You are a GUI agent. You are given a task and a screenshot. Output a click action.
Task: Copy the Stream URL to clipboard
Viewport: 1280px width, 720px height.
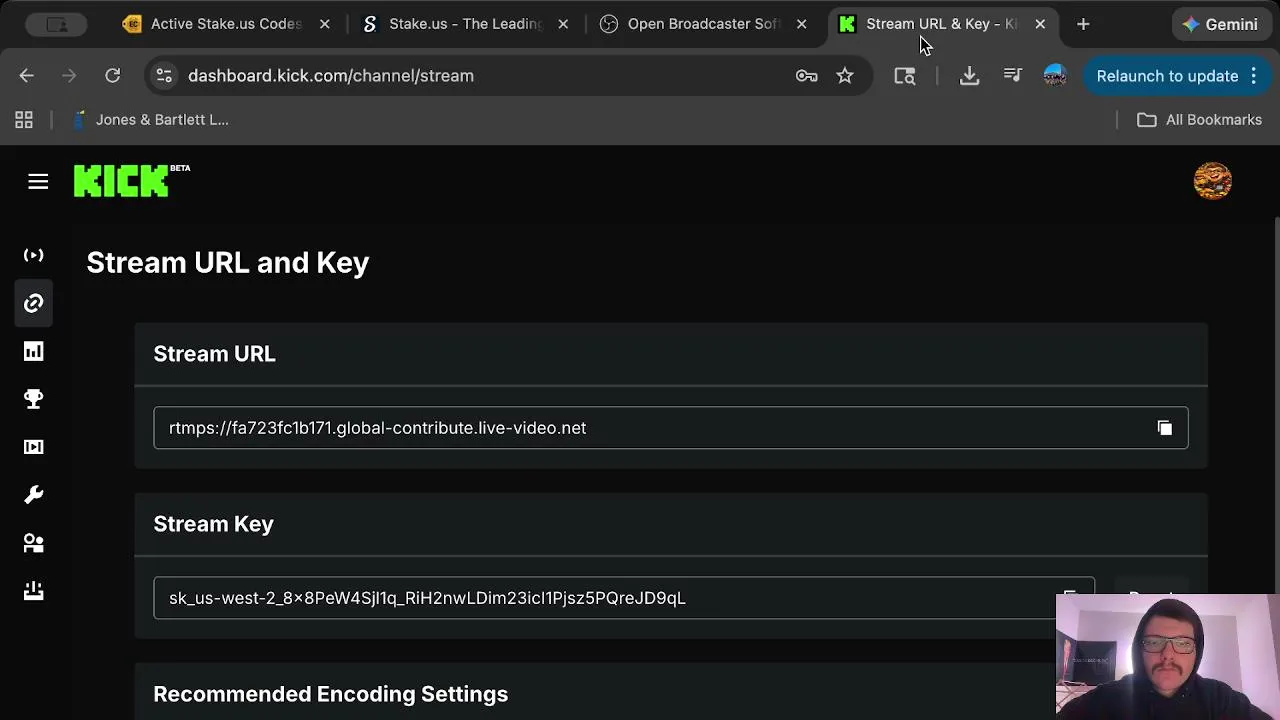pyautogui.click(x=1165, y=428)
